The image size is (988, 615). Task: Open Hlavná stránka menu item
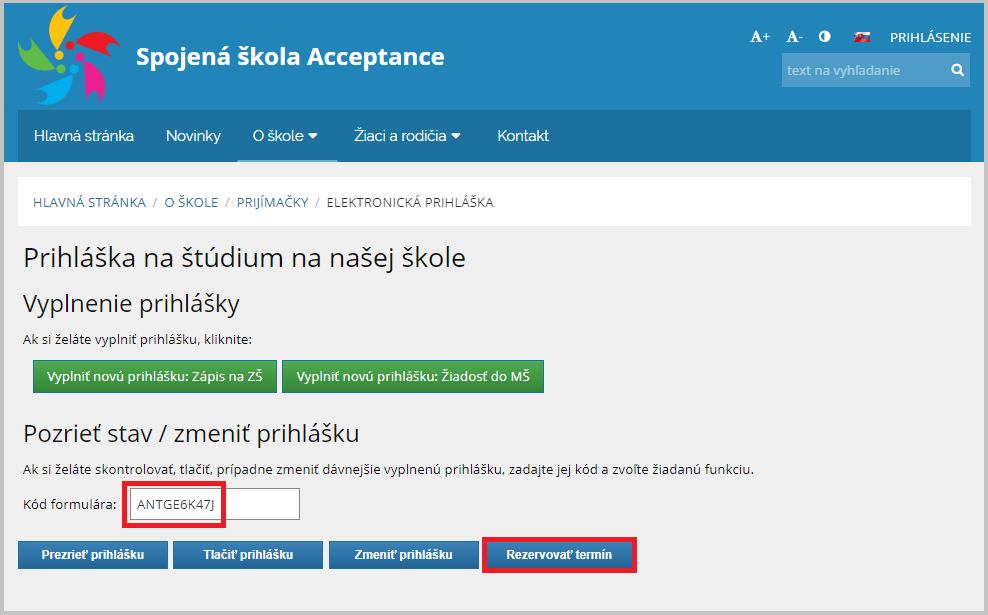click(84, 135)
